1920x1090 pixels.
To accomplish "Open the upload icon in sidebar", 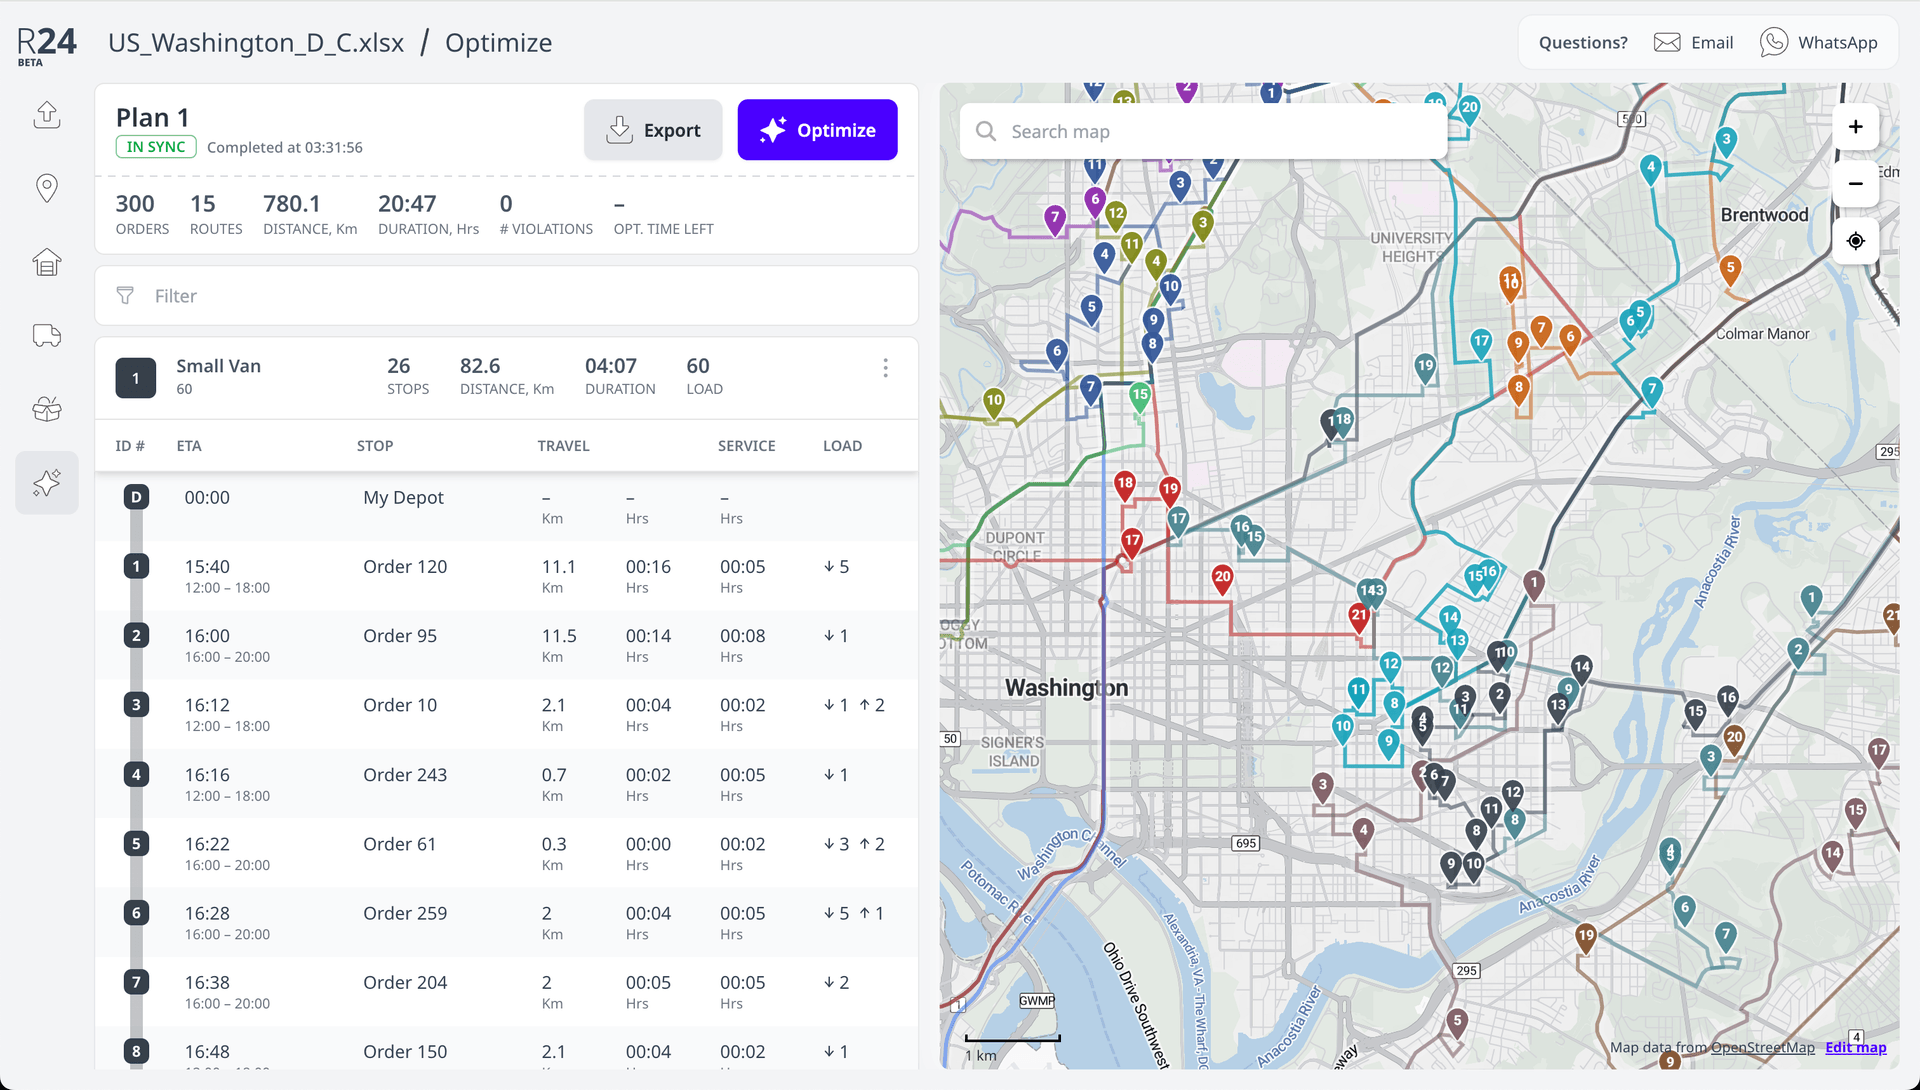I will tap(47, 115).
